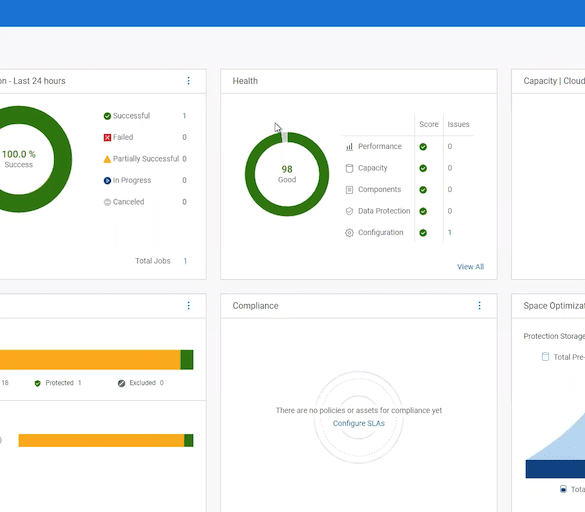This screenshot has width=585, height=512.
Task: Click the In Progress label
Action: tap(132, 180)
